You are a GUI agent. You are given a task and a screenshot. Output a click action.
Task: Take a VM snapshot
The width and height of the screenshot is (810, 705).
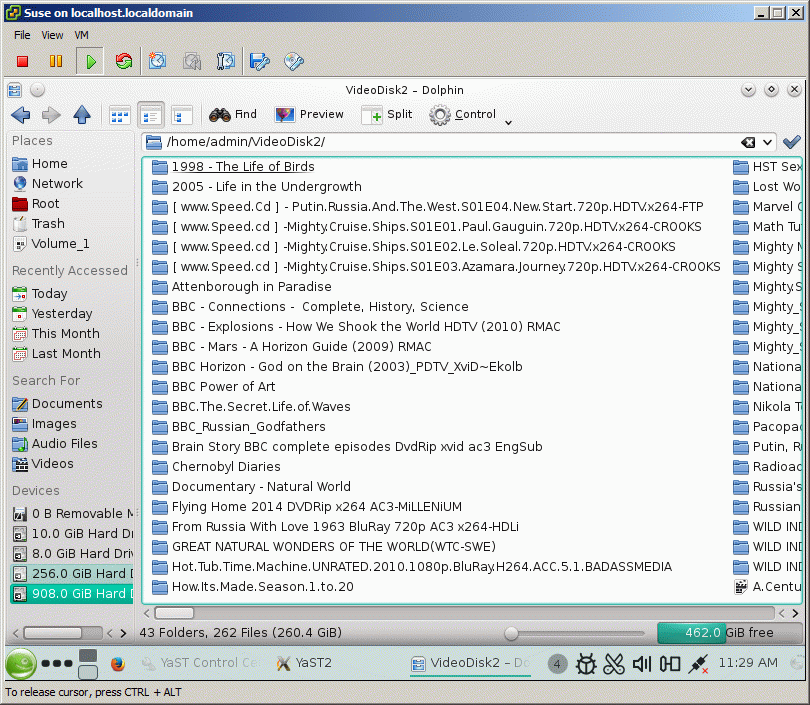[x=158, y=61]
